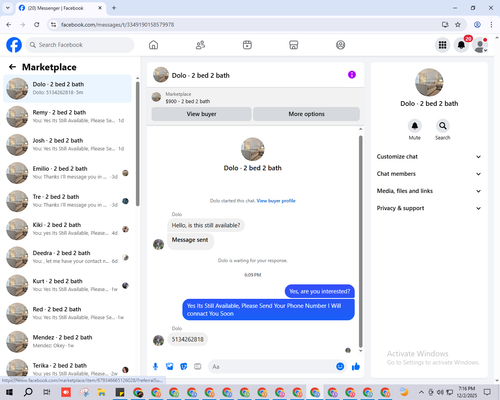Open Task View on the taskbar

[x=47, y=392]
